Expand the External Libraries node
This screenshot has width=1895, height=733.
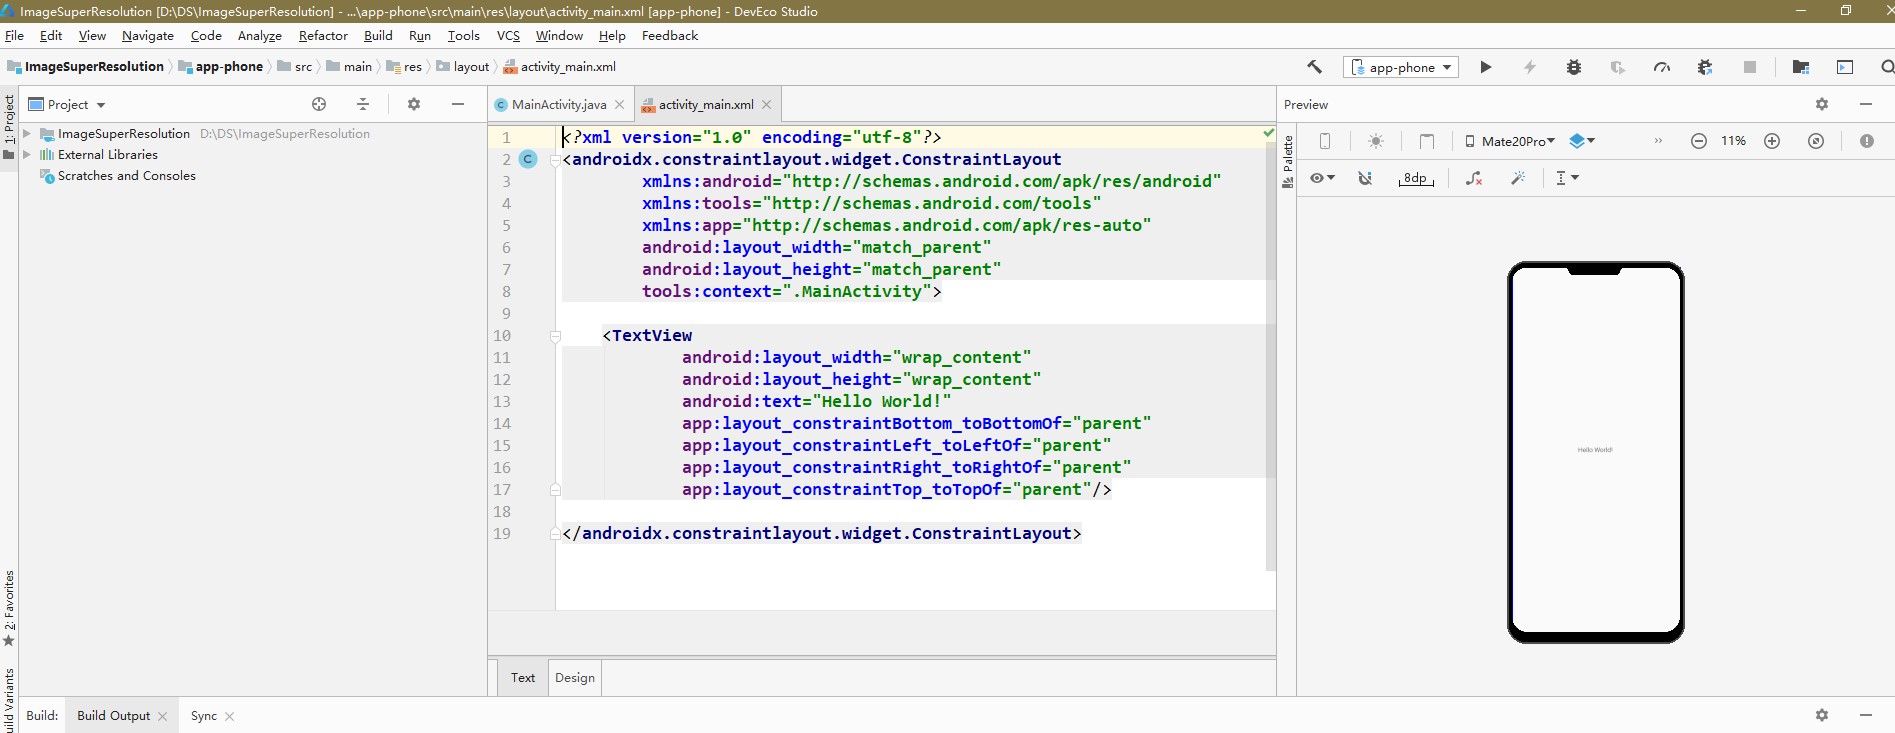coord(27,154)
